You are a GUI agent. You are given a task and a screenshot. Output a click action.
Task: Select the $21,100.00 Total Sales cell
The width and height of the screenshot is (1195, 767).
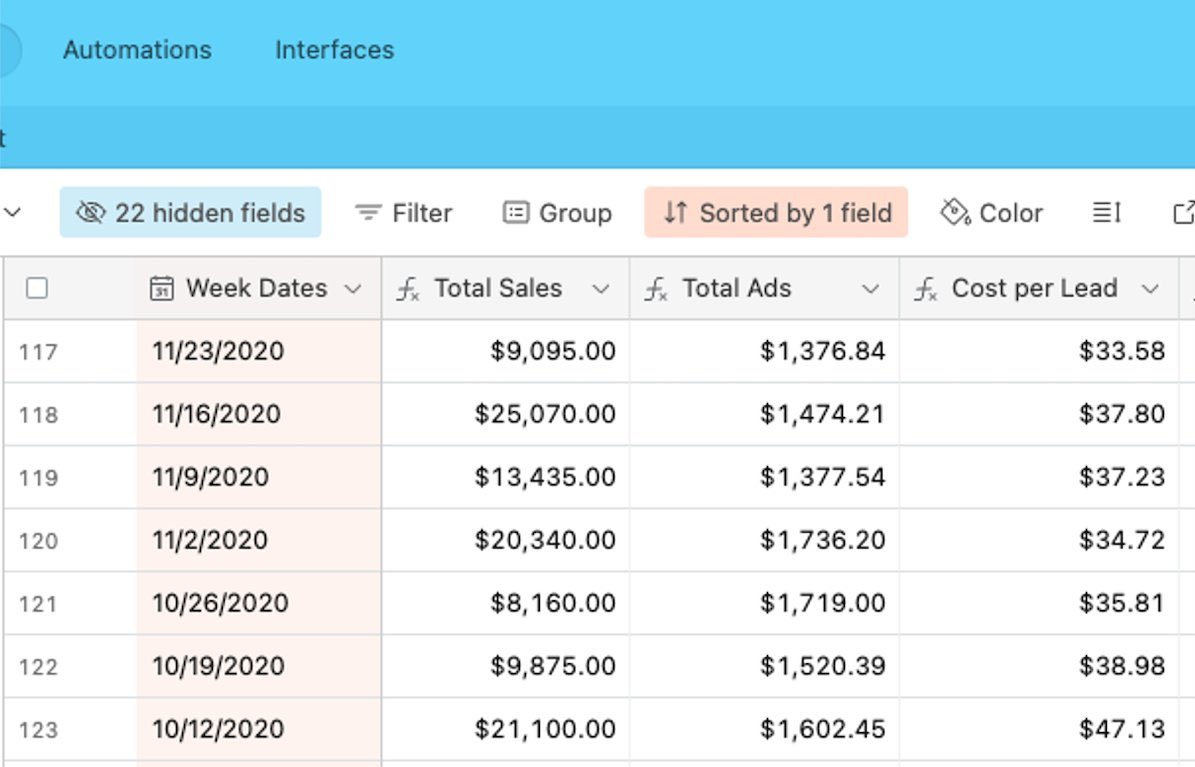506,730
